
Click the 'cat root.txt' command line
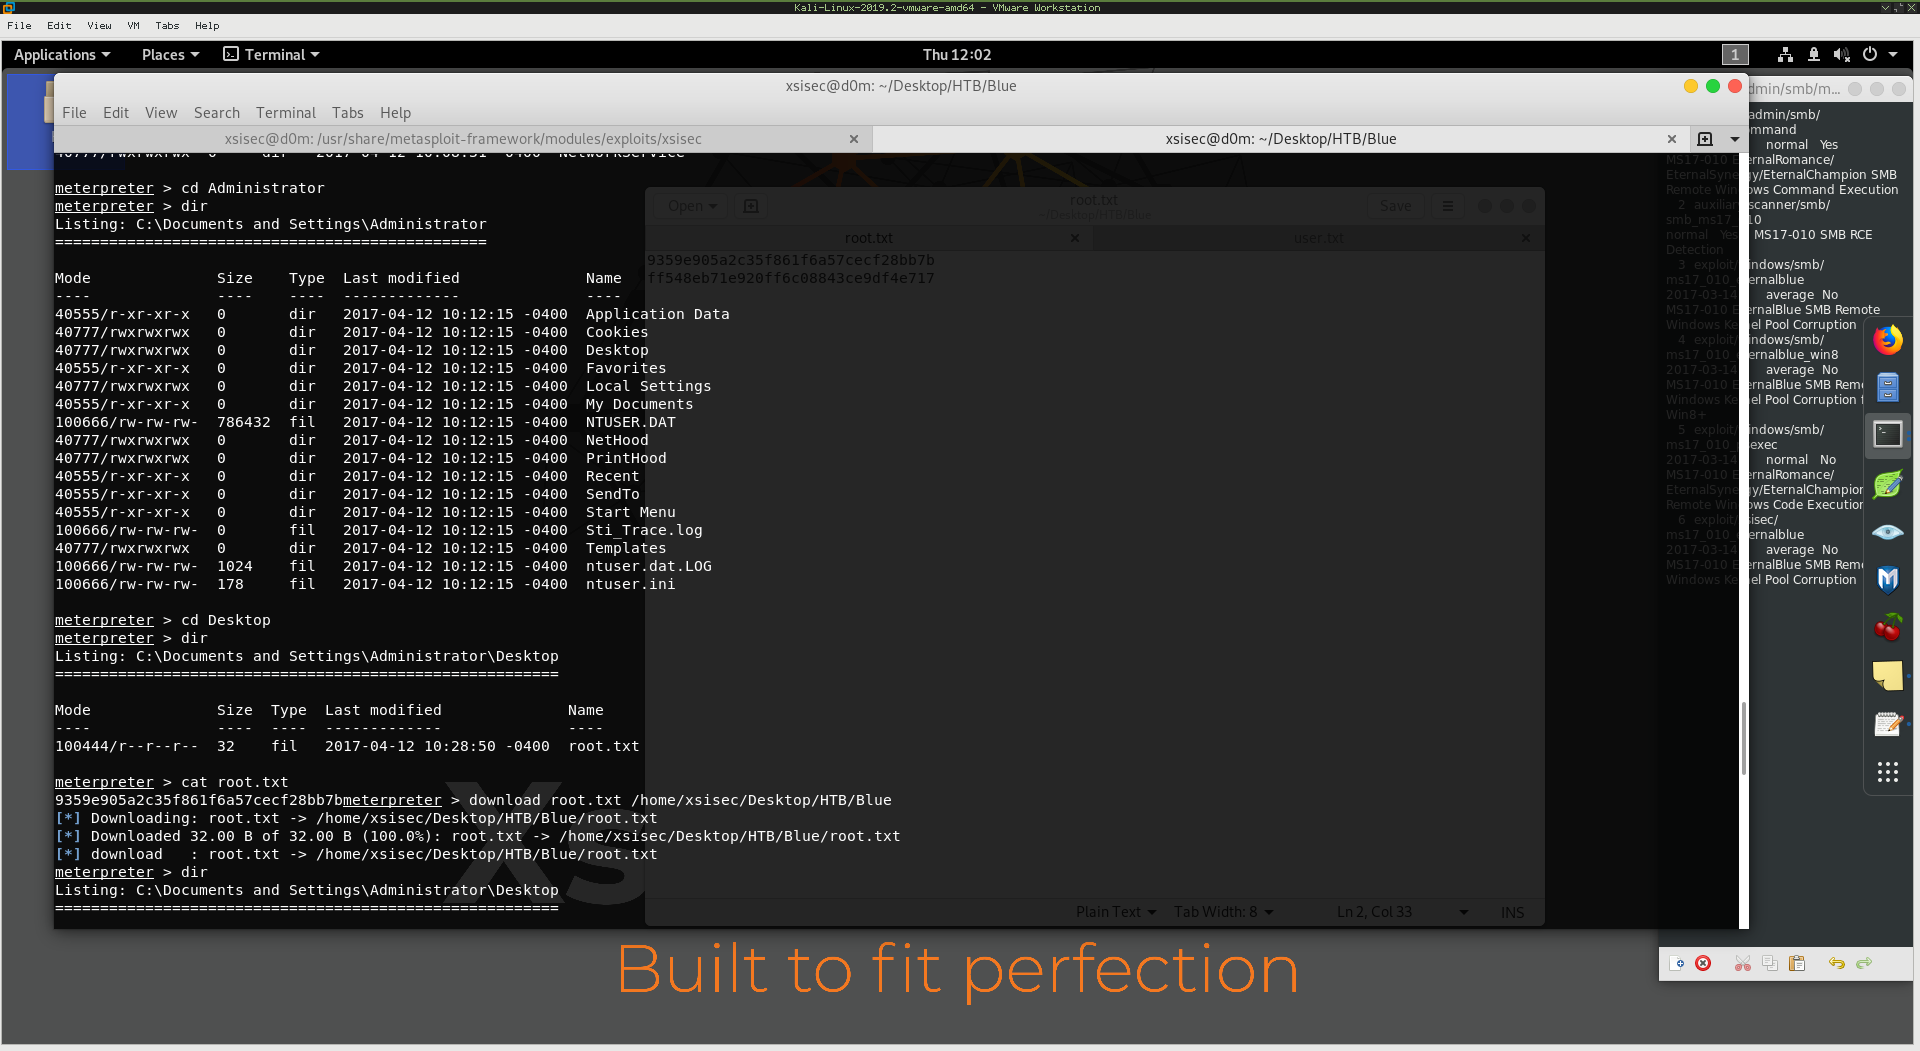coord(171,782)
